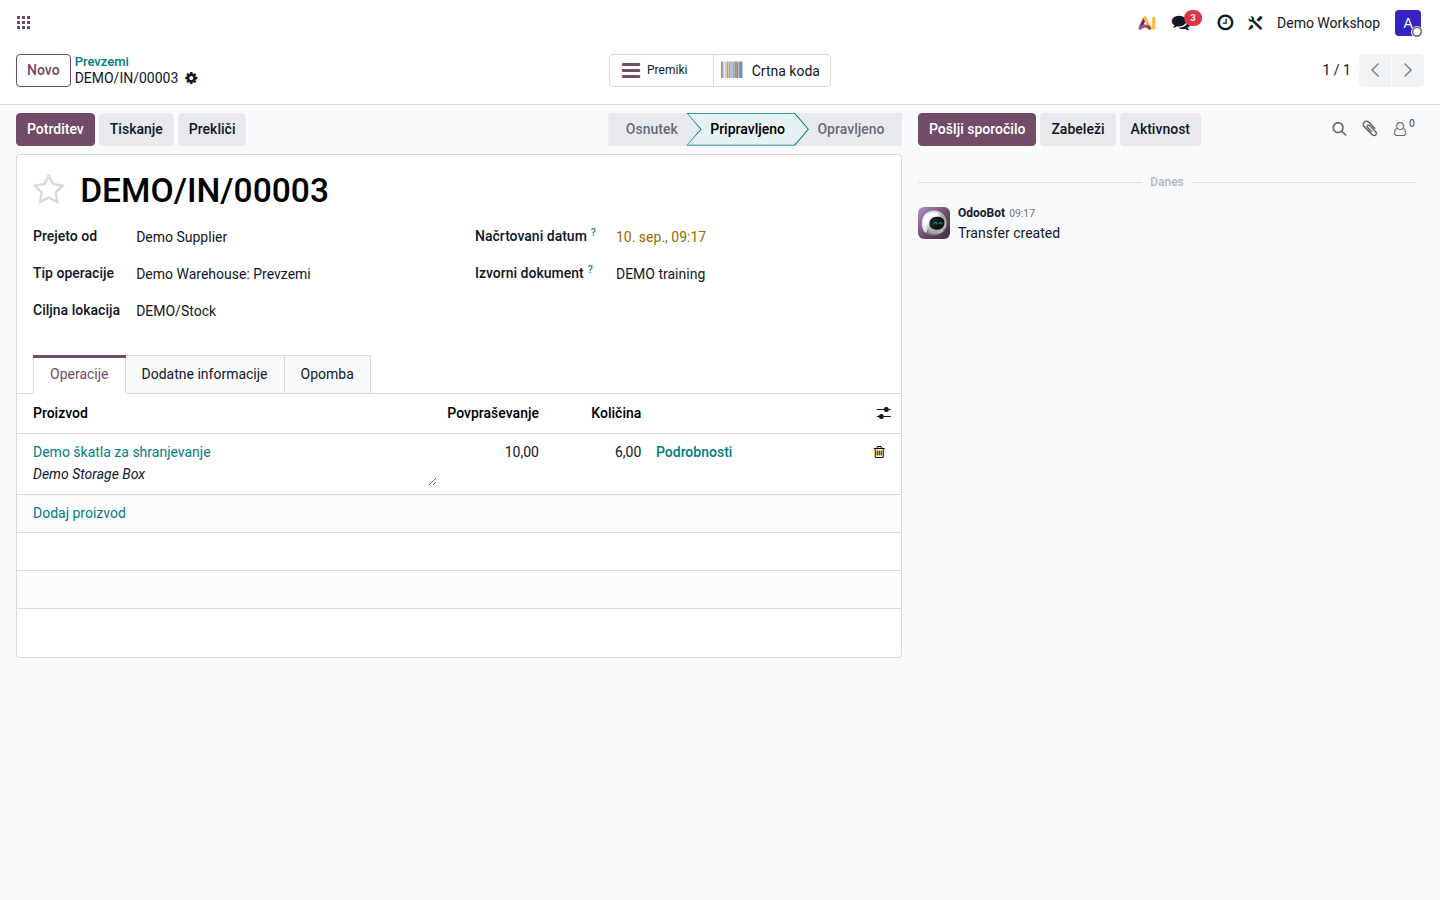The width and height of the screenshot is (1440, 900).
Task: Open the apps grid menu
Action: point(24,22)
